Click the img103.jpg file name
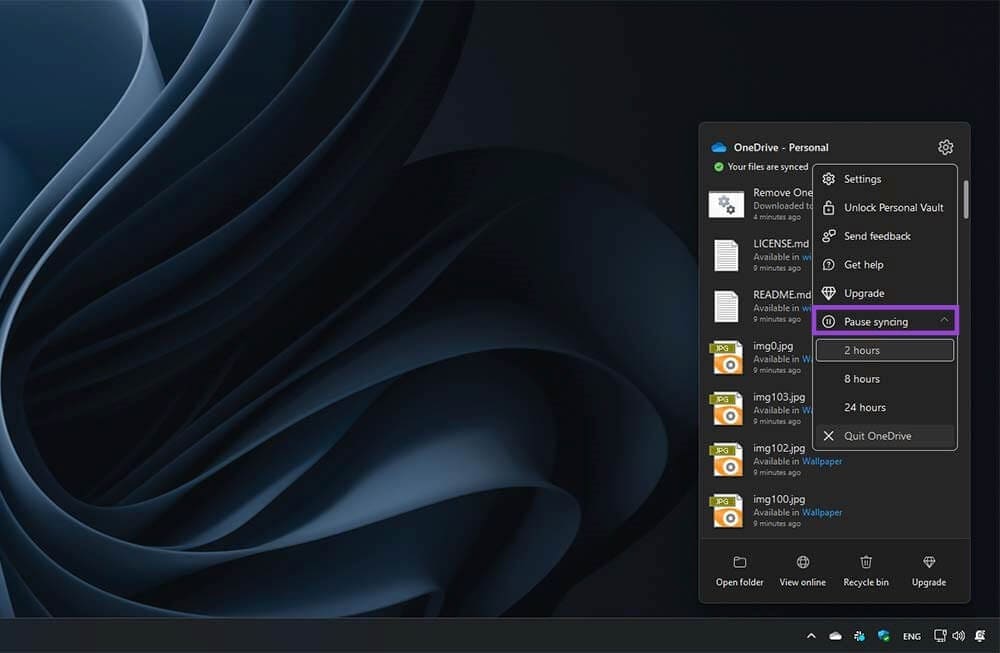Viewport: 1000px width, 653px height. click(779, 397)
